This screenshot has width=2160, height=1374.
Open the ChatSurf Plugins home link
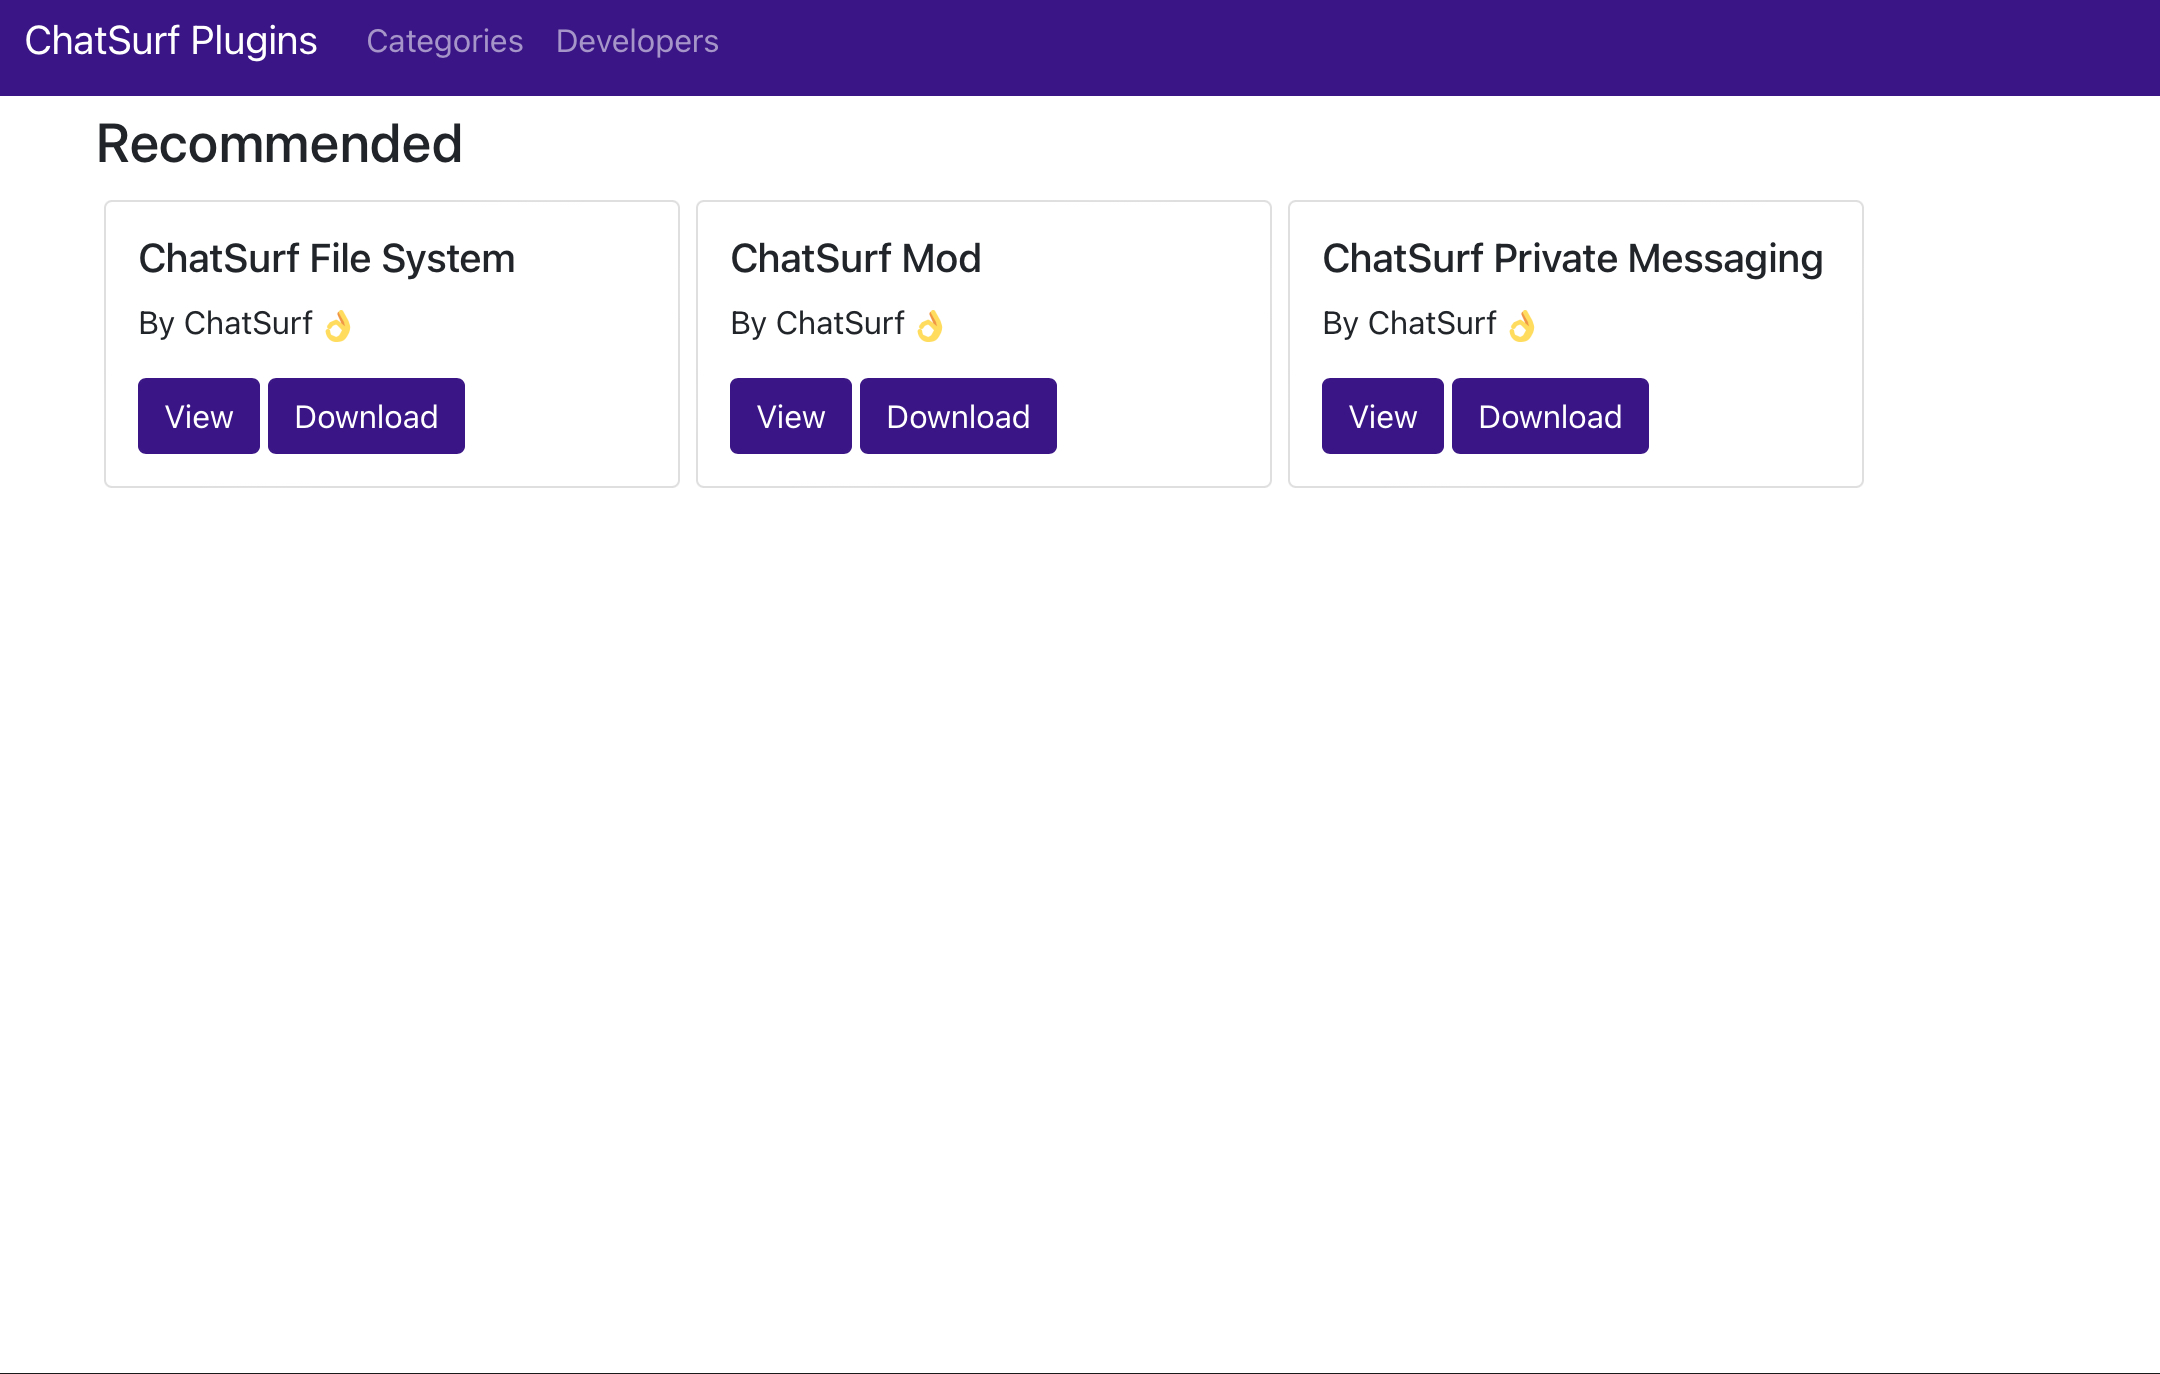tap(171, 41)
